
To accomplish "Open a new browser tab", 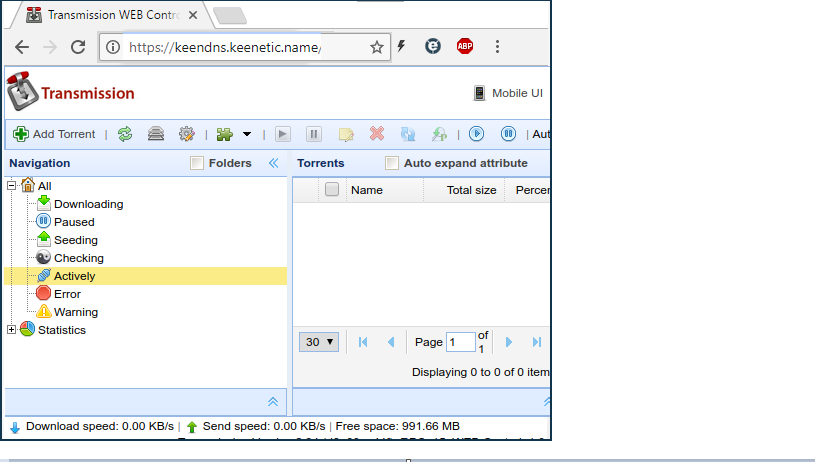I will (x=230, y=16).
